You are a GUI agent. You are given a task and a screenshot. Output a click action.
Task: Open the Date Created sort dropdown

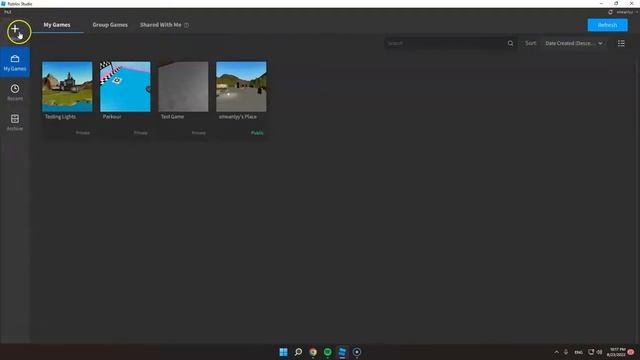point(573,43)
